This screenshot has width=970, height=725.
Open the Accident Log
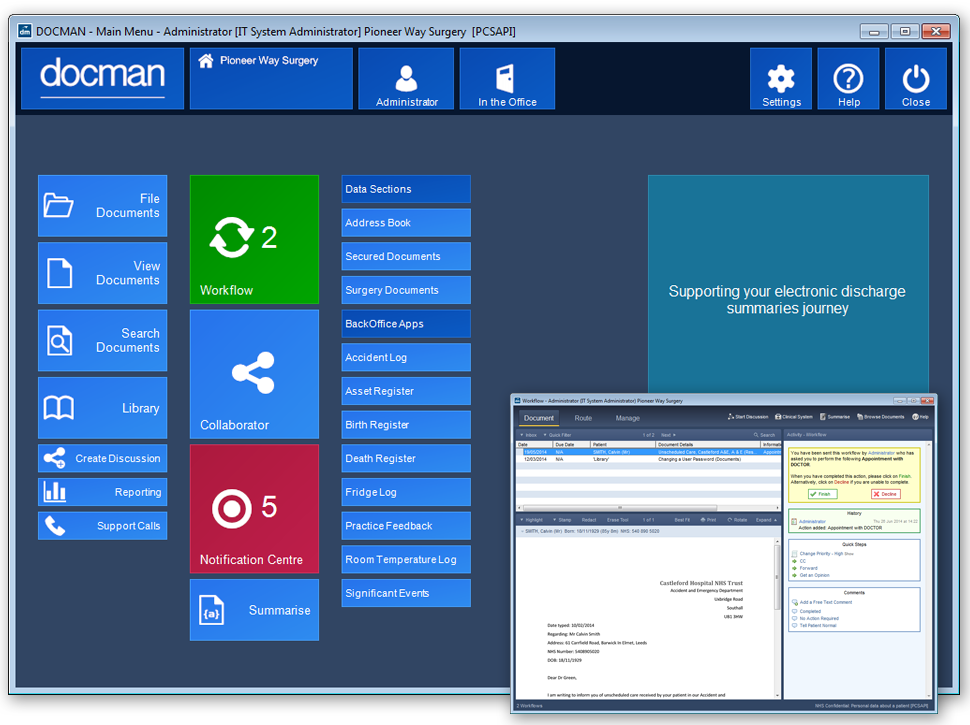tap(406, 358)
